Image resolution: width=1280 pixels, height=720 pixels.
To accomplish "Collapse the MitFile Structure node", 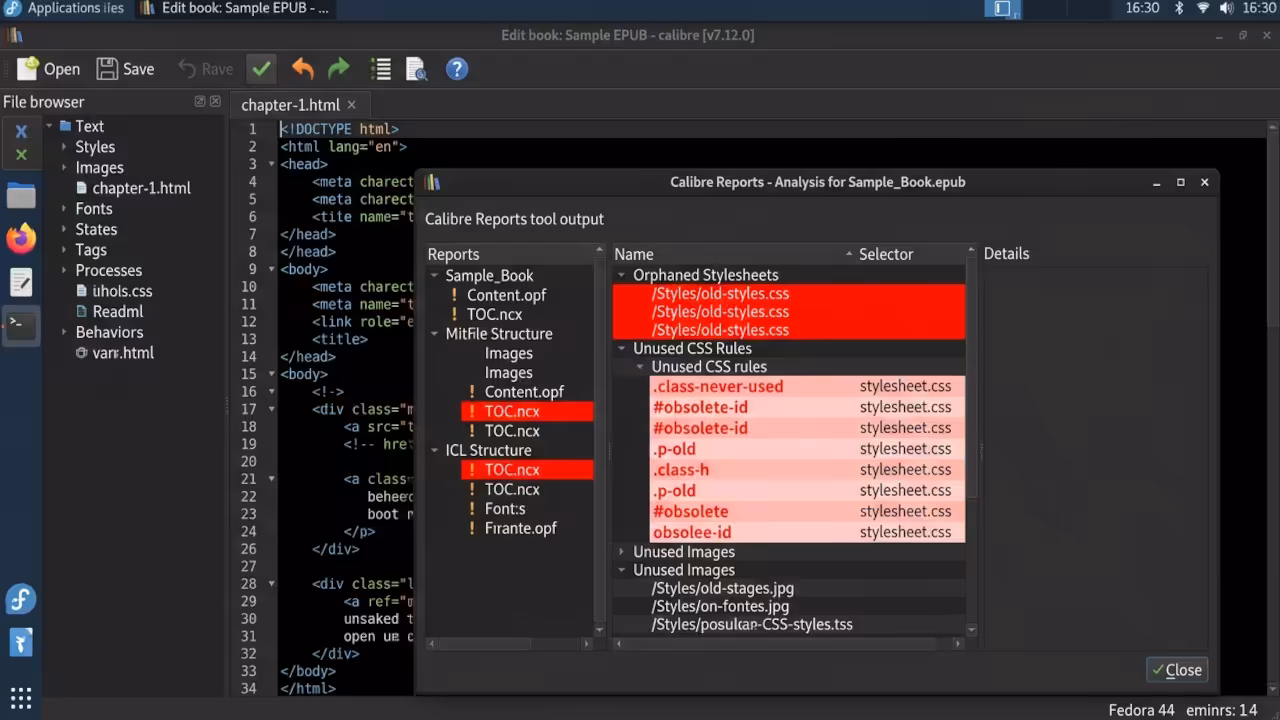I will (435, 334).
